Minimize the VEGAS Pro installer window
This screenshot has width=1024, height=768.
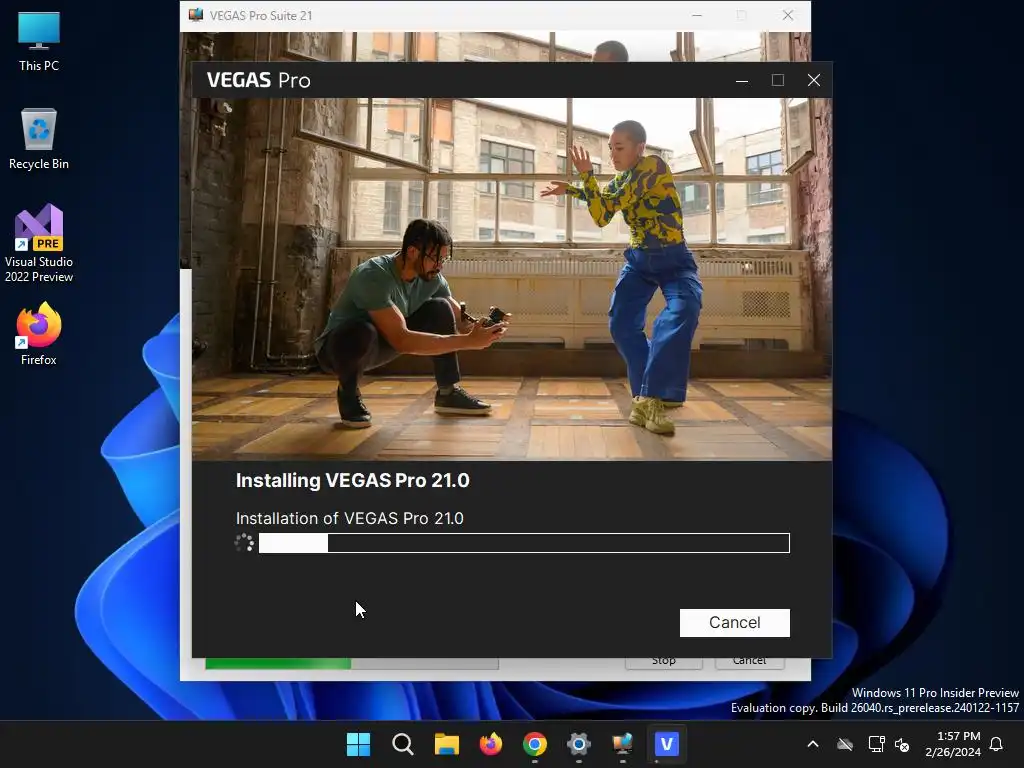pyautogui.click(x=742, y=80)
